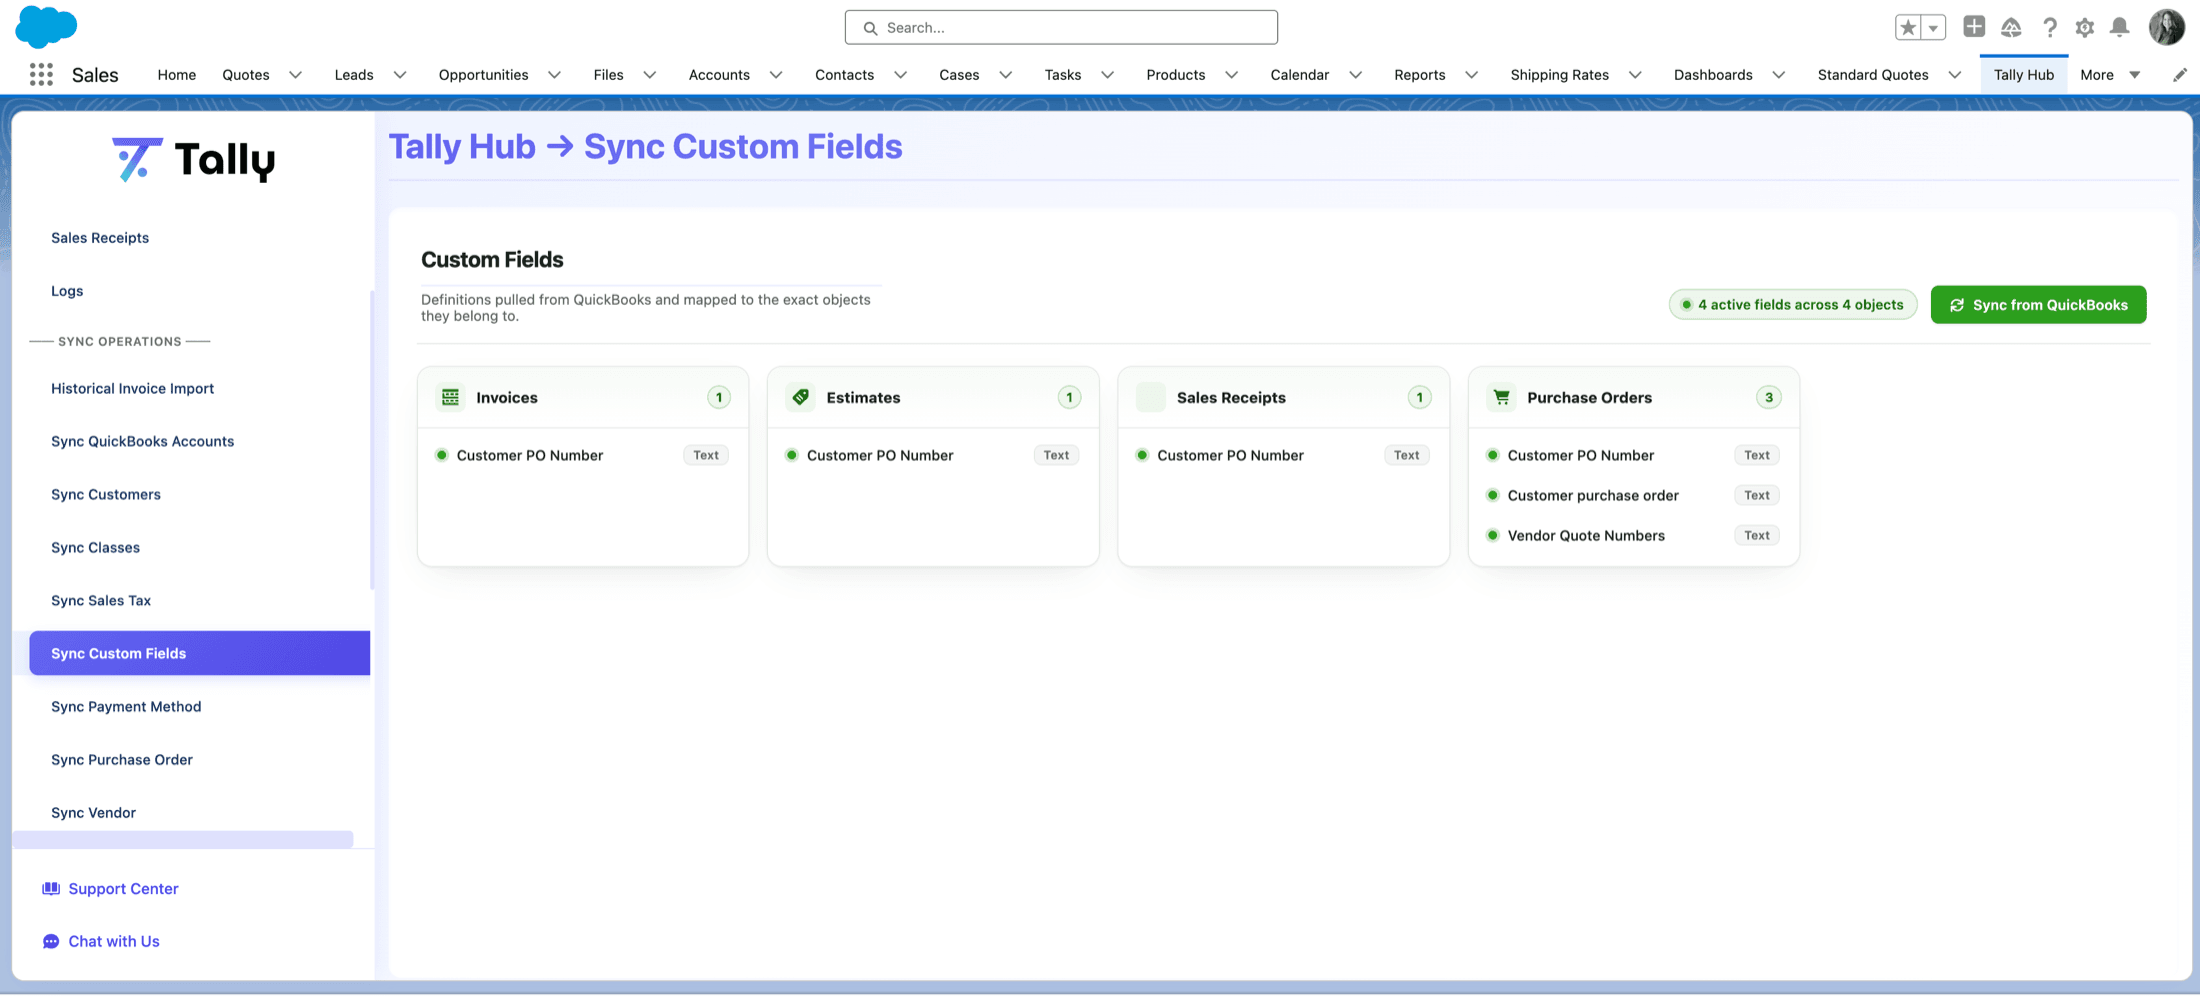Click the Estimates tag icon
This screenshot has width=2200, height=1001.
(801, 397)
